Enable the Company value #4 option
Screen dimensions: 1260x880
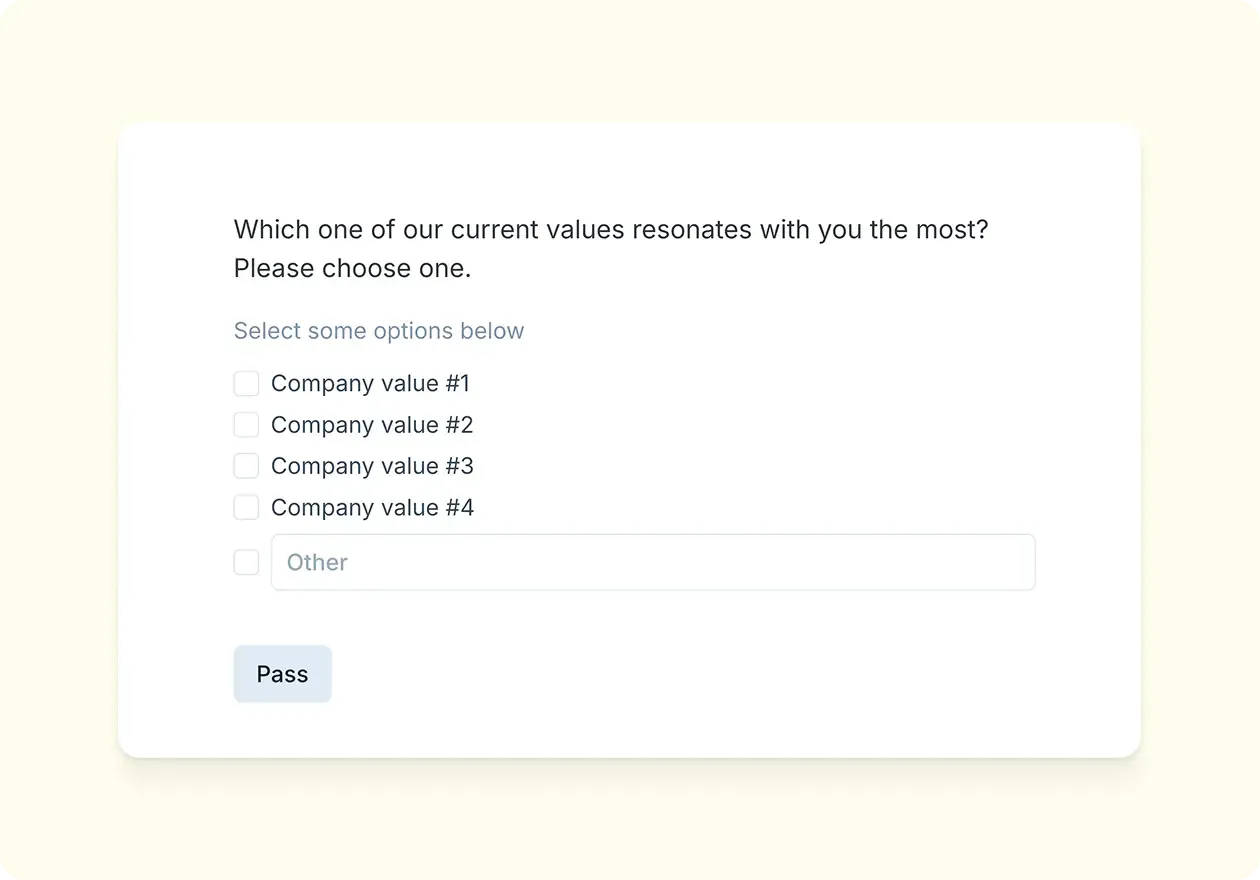(246, 507)
